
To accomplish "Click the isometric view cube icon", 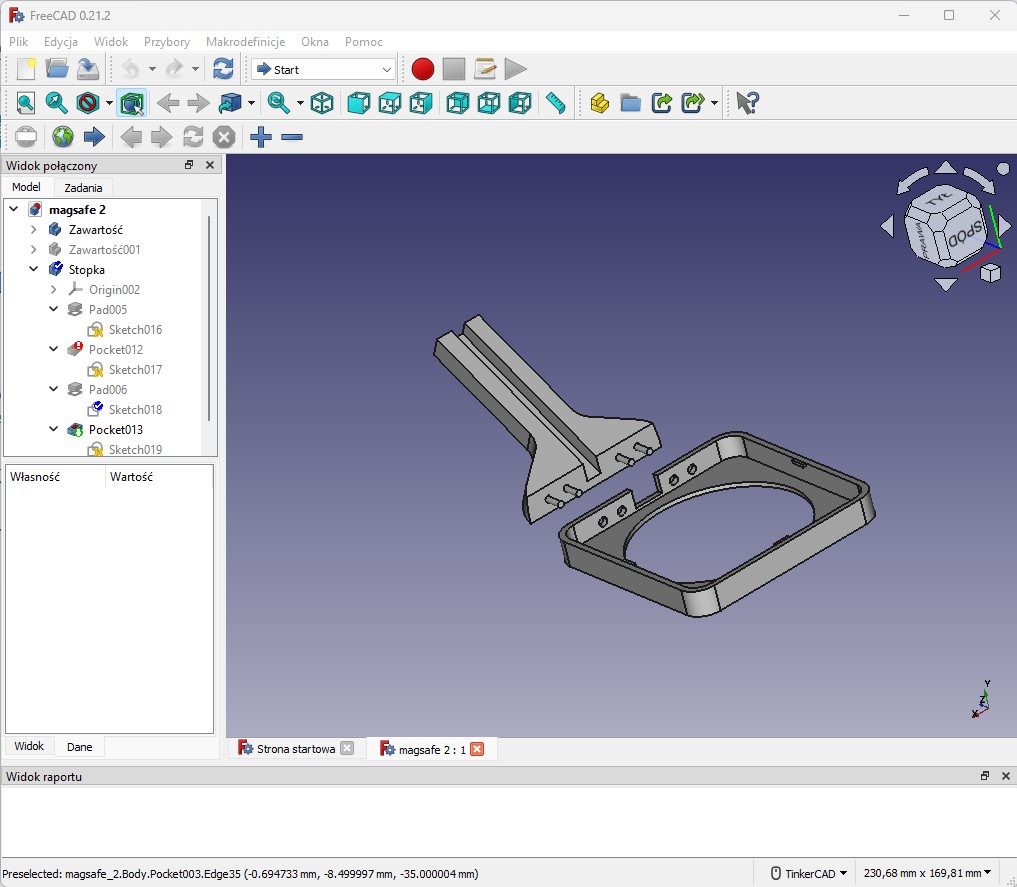I will (x=322, y=103).
